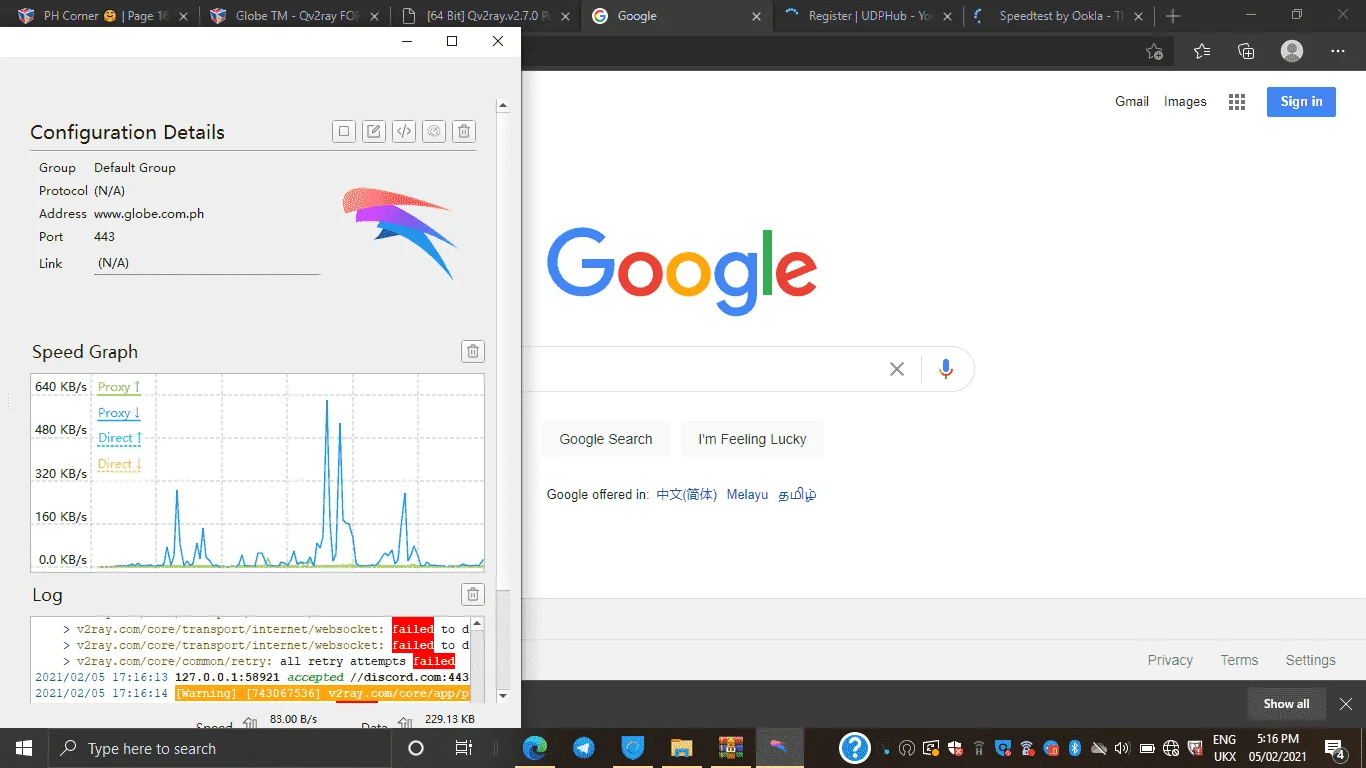1366x768 pixels.
Task: Open a new browser tab
Action: (1173, 16)
